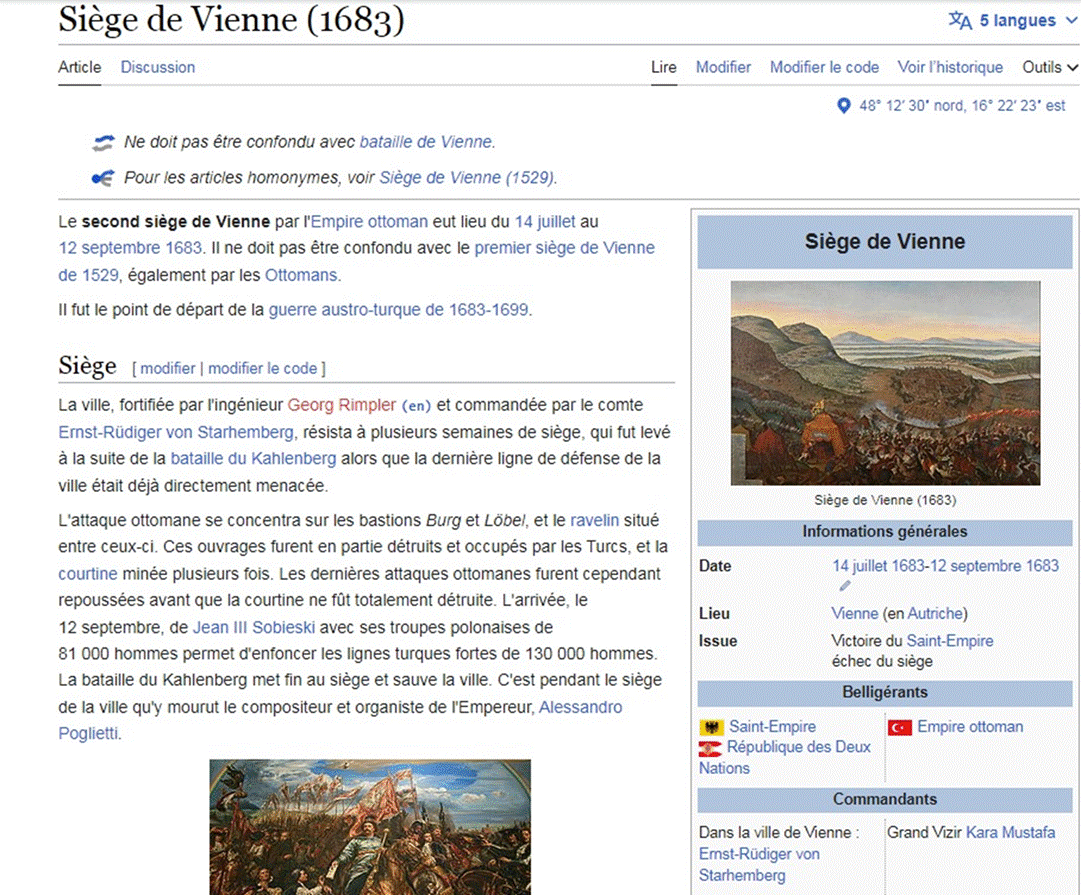Click the Ottoman flag icon
This screenshot has height=895, width=1081.
(900, 727)
